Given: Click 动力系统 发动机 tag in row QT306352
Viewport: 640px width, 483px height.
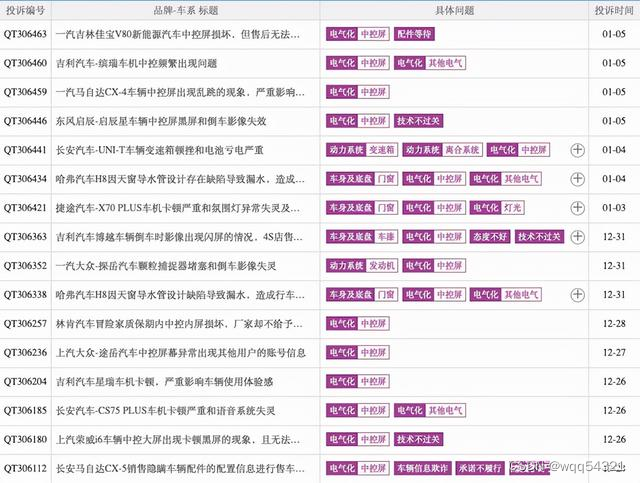Looking at the screenshot, I should (362, 266).
